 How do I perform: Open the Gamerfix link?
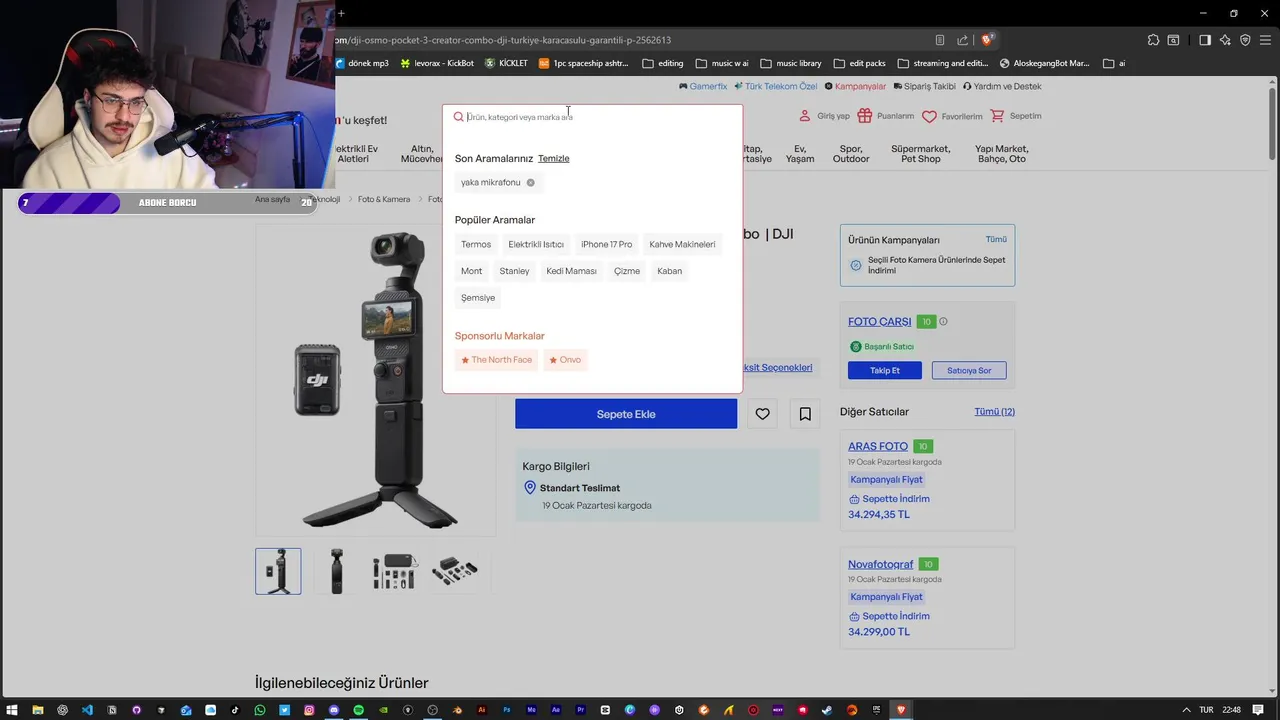tap(703, 87)
